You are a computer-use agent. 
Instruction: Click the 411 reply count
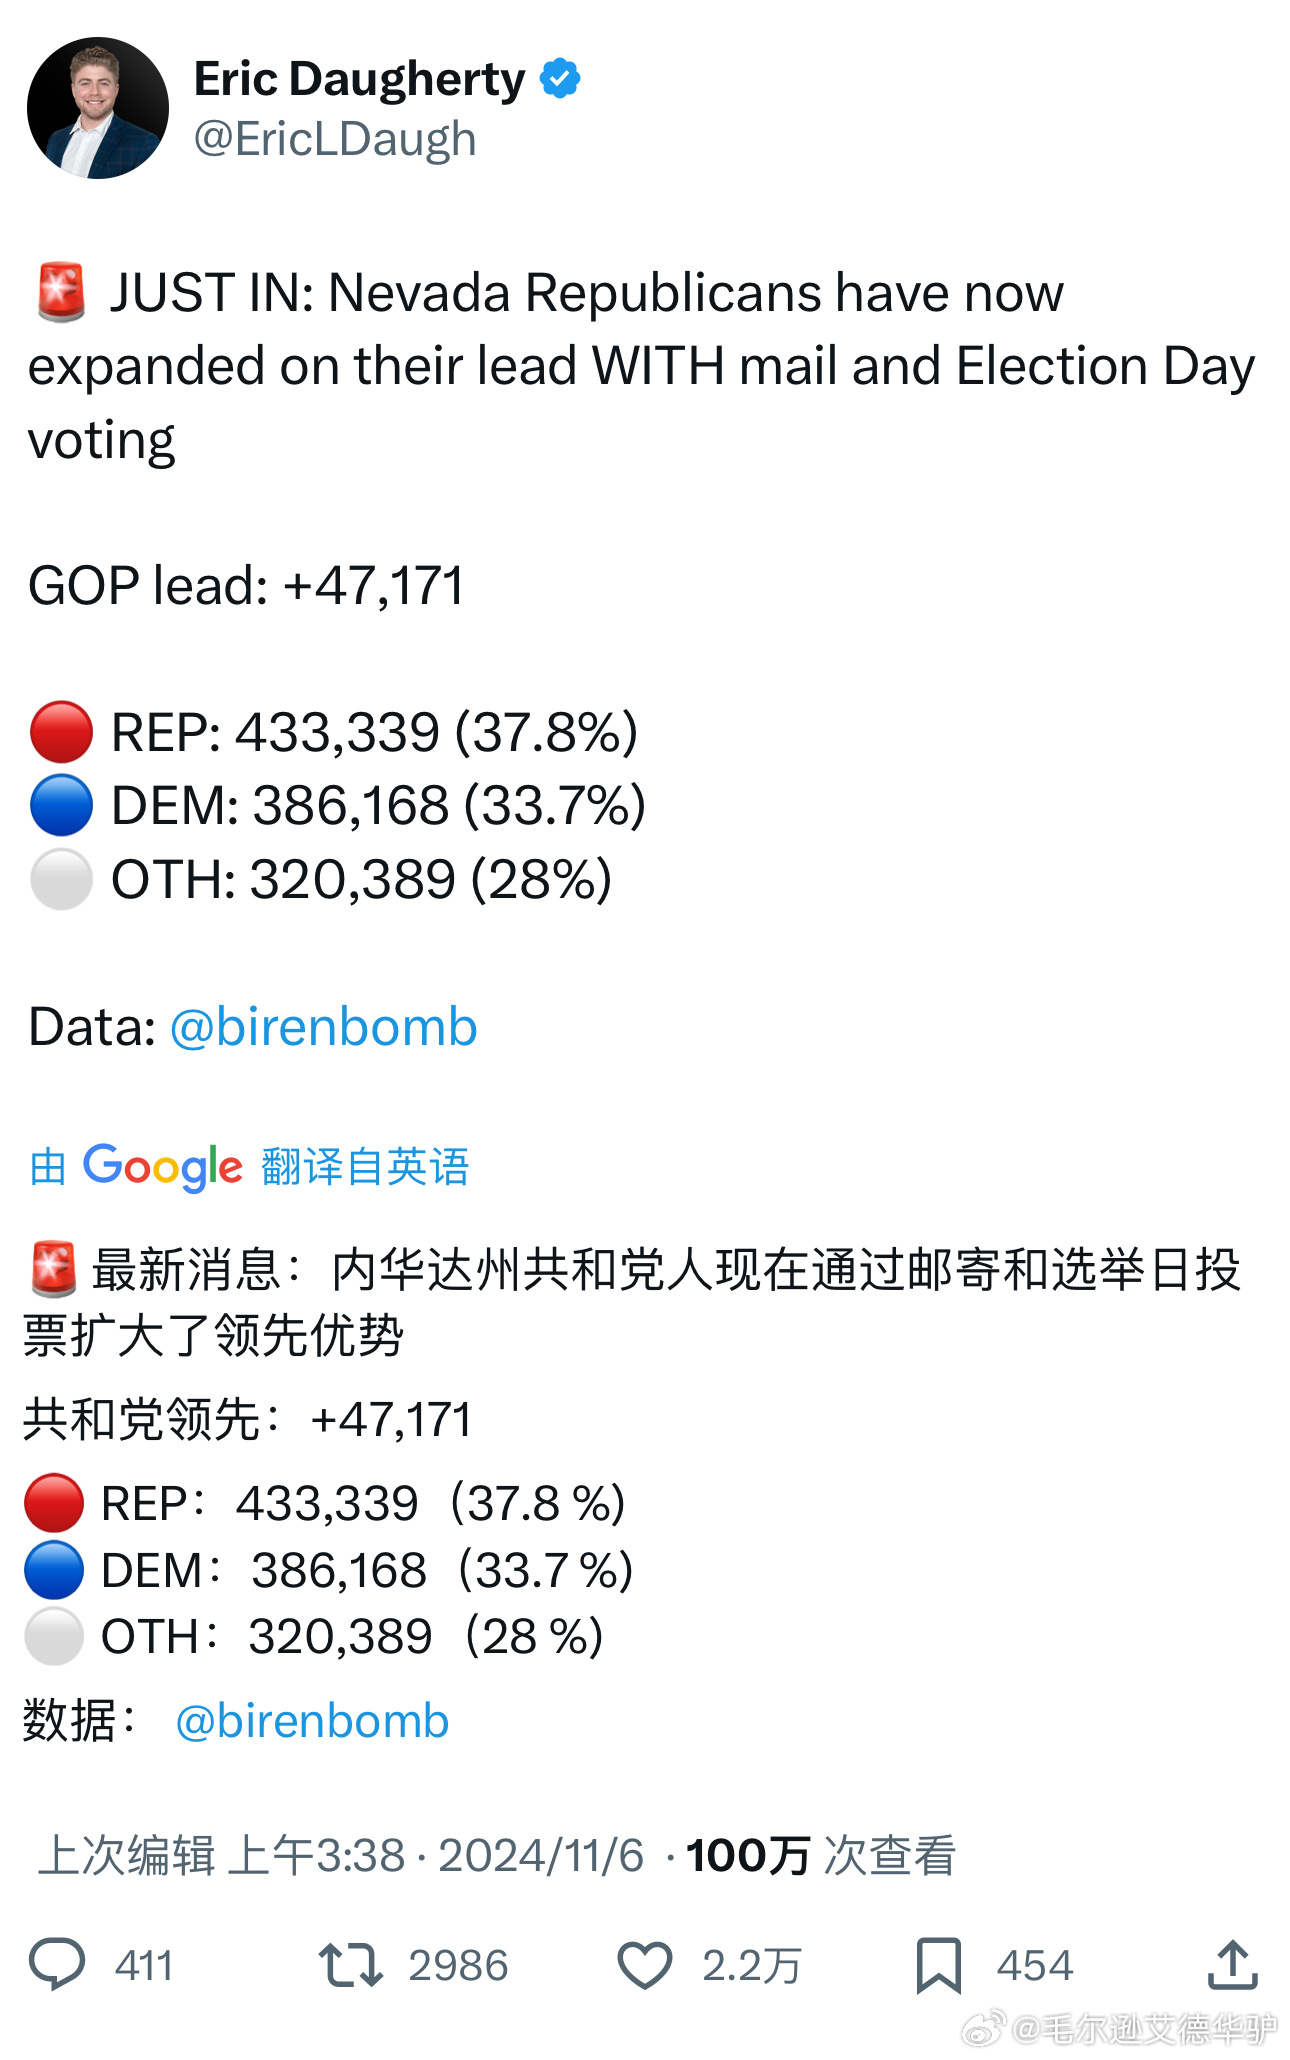[144, 1966]
